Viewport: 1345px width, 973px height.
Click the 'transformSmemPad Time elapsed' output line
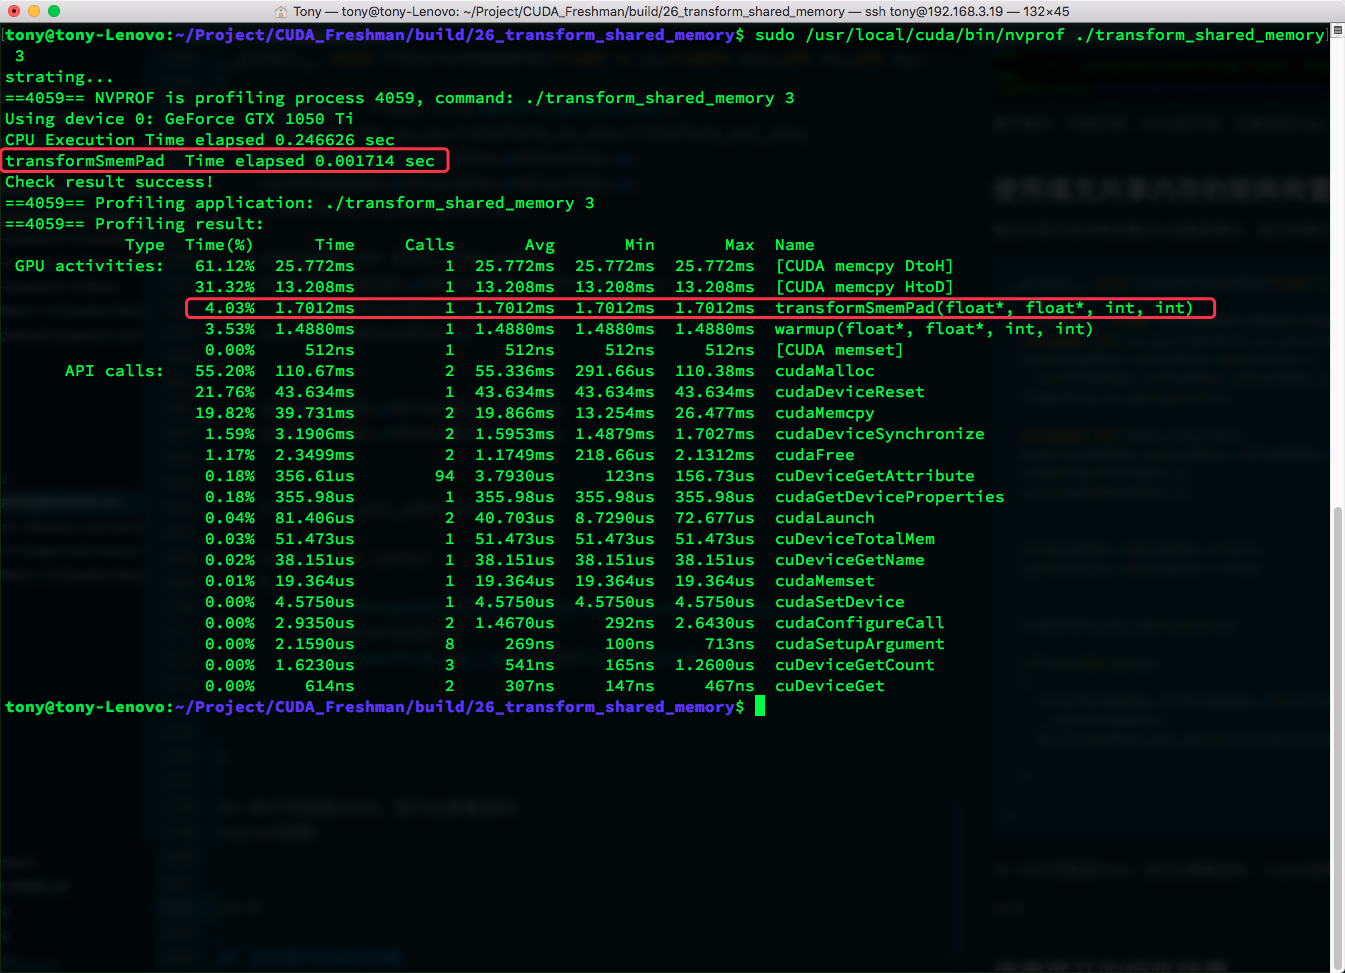coord(220,161)
